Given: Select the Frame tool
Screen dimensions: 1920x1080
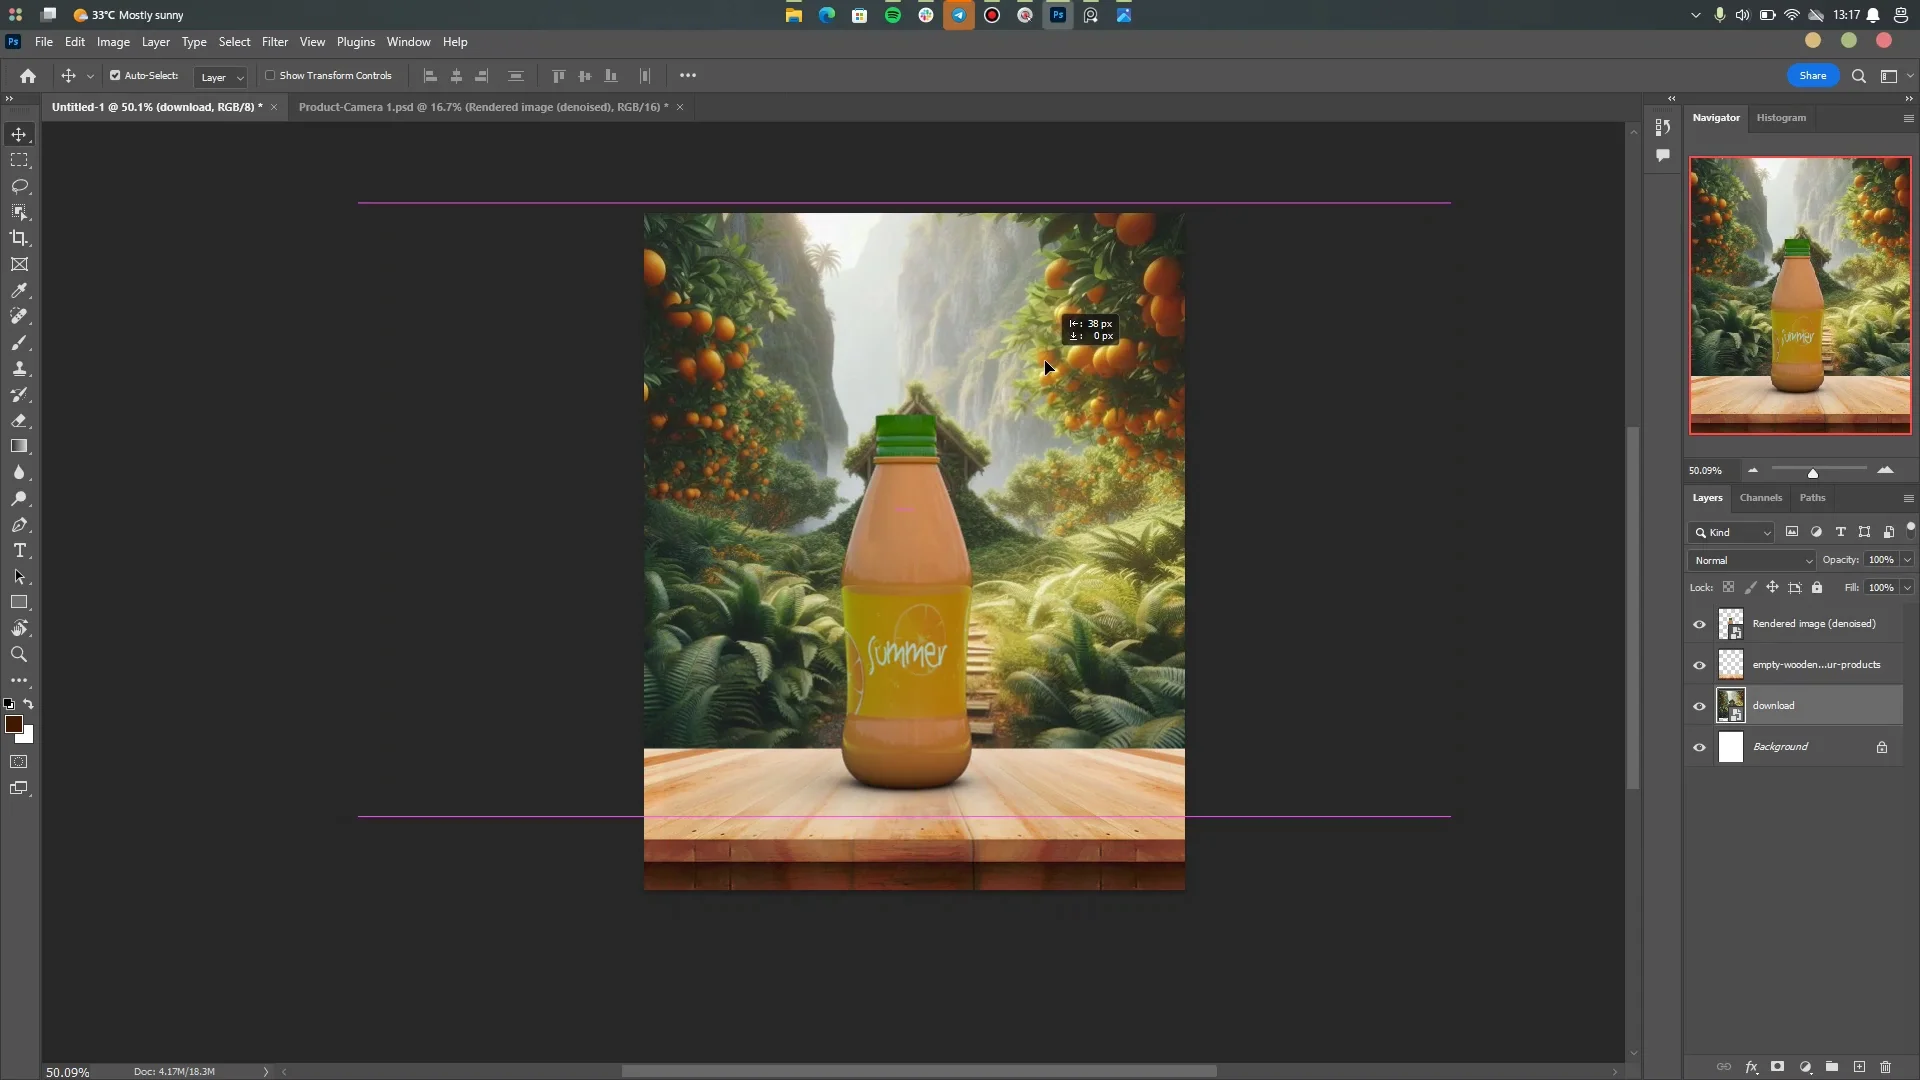Looking at the screenshot, I should (x=19, y=264).
